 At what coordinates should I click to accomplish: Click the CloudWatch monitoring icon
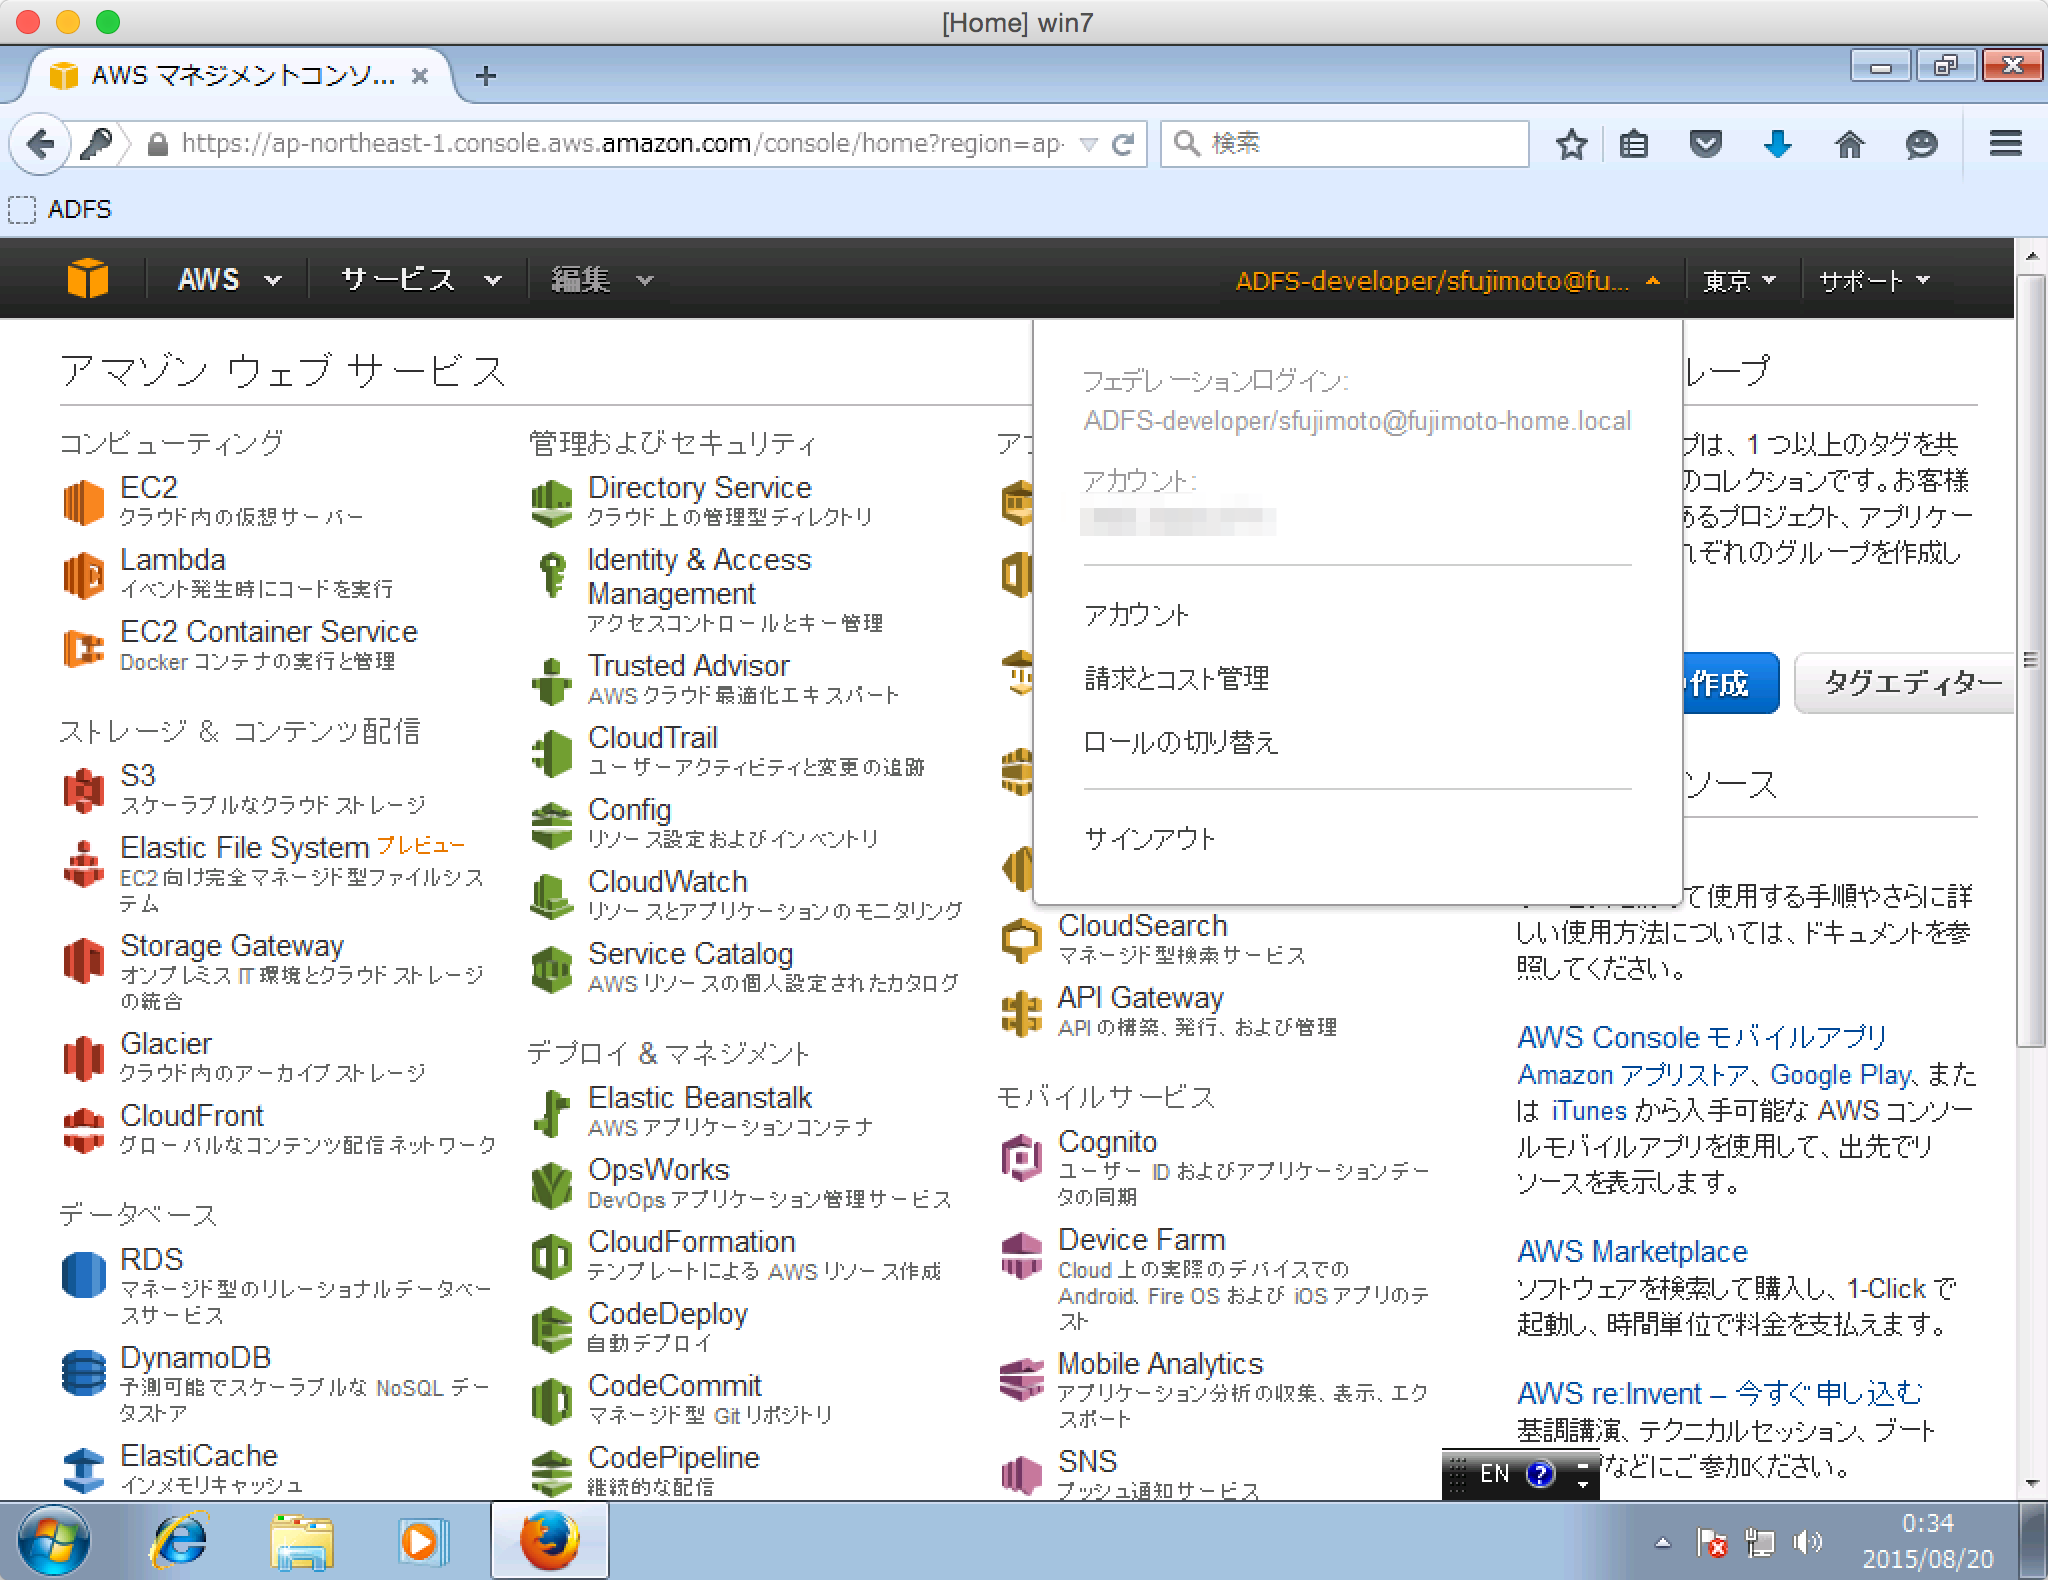pos(551,896)
